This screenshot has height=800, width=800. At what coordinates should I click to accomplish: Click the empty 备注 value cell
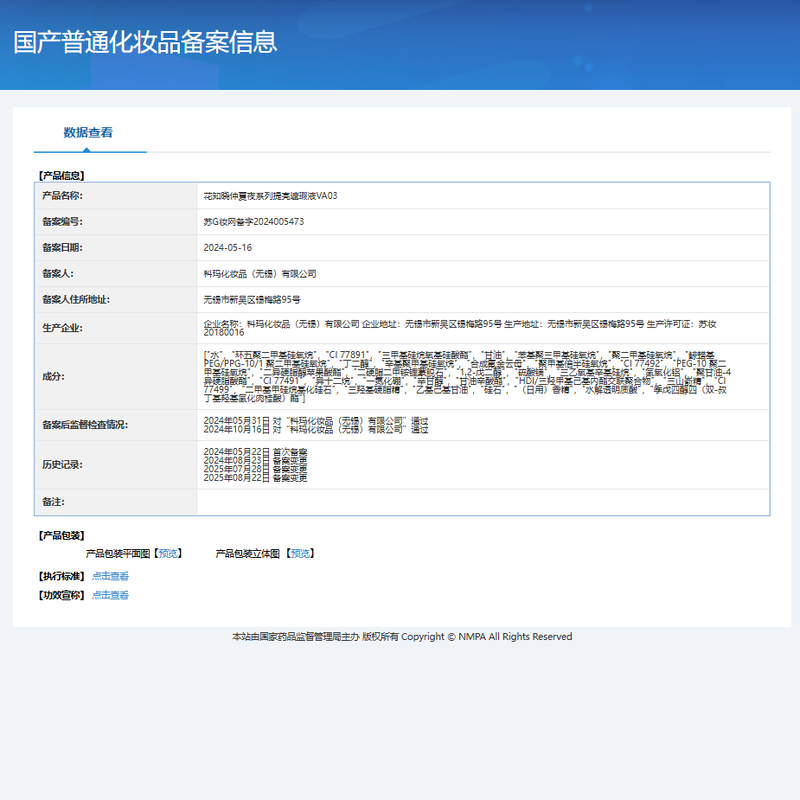coord(482,502)
